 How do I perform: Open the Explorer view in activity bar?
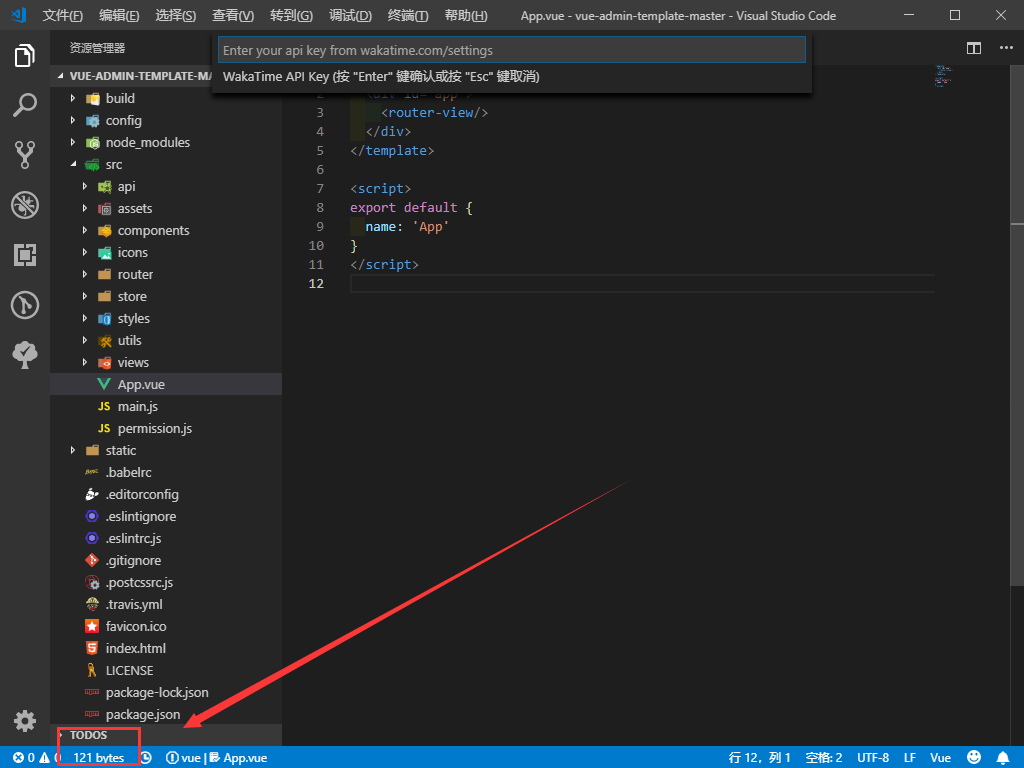point(25,56)
